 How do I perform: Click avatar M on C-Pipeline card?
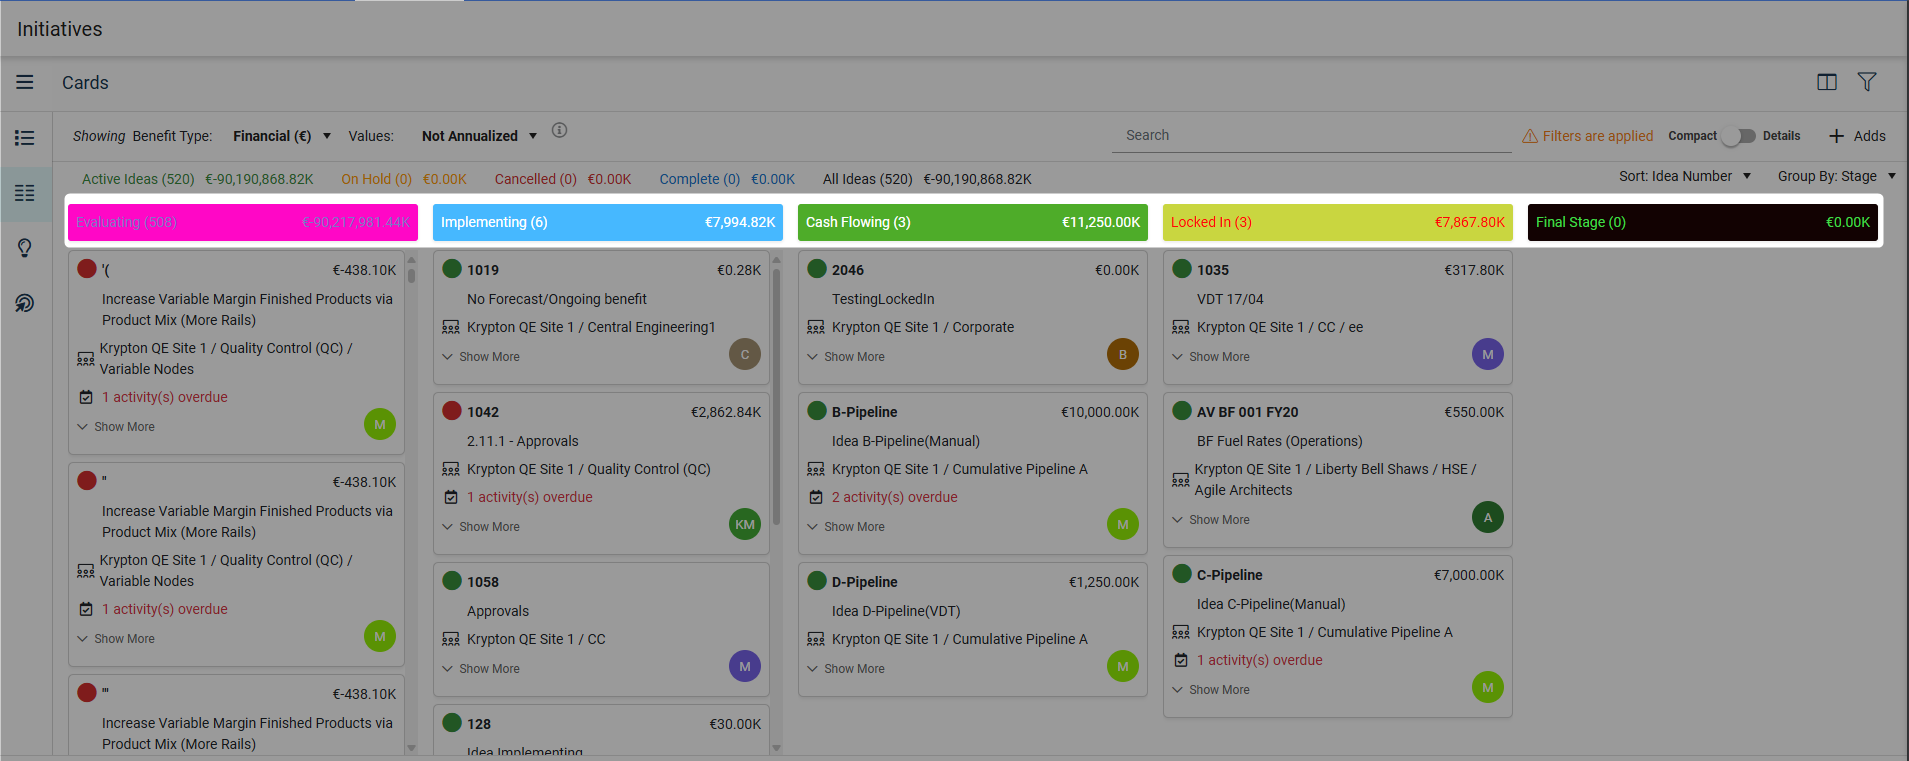tap(1488, 687)
